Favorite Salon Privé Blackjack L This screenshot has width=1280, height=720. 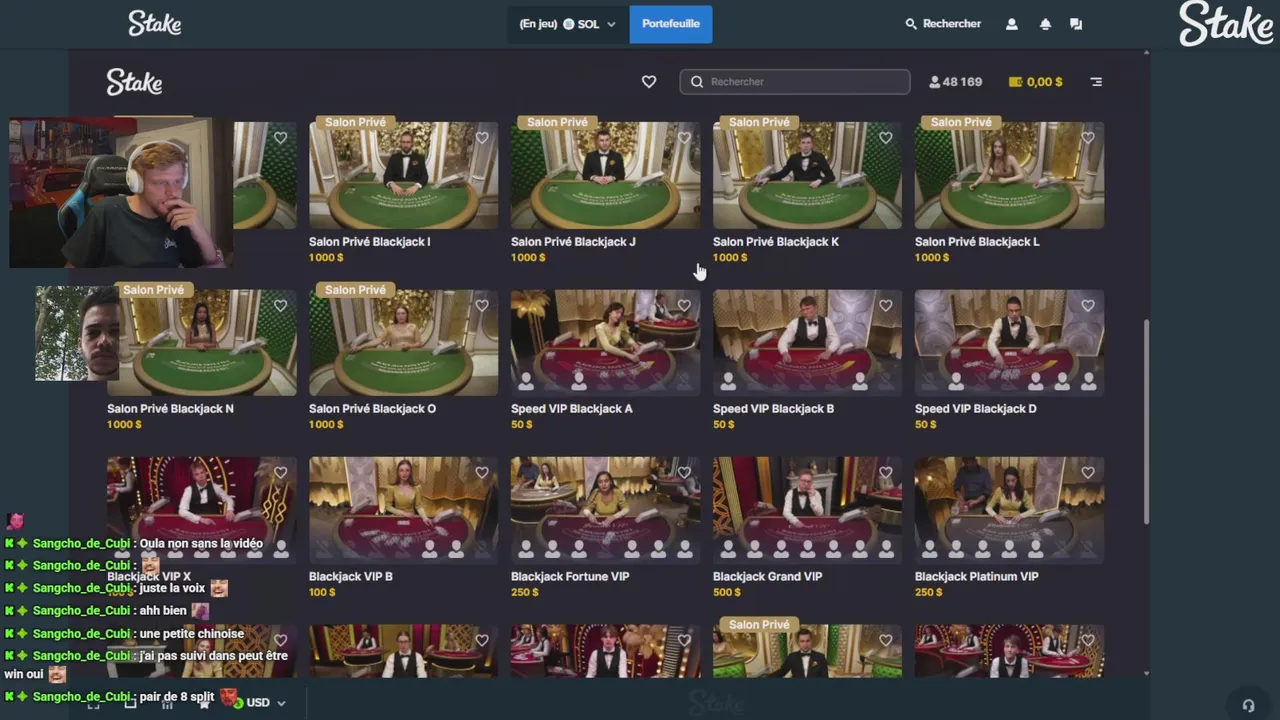(x=1088, y=138)
